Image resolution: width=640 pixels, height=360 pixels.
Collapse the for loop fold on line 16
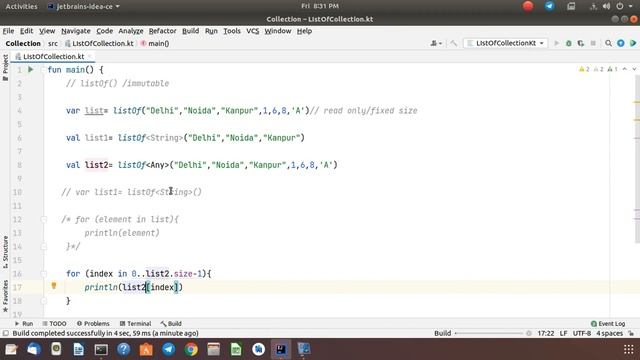[43, 274]
